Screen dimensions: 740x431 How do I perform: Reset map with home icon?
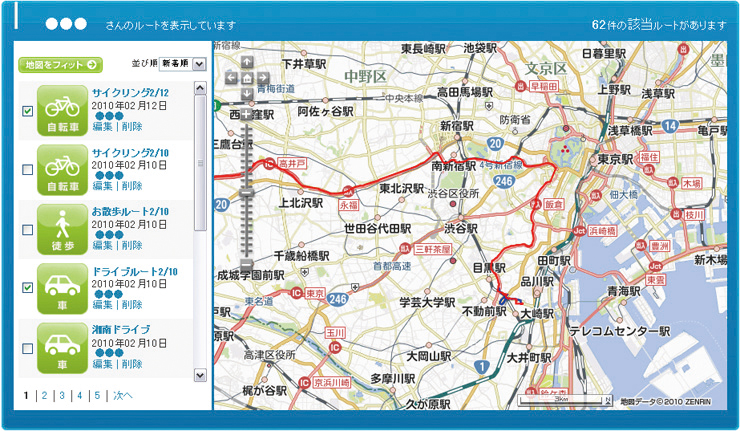(x=247, y=78)
